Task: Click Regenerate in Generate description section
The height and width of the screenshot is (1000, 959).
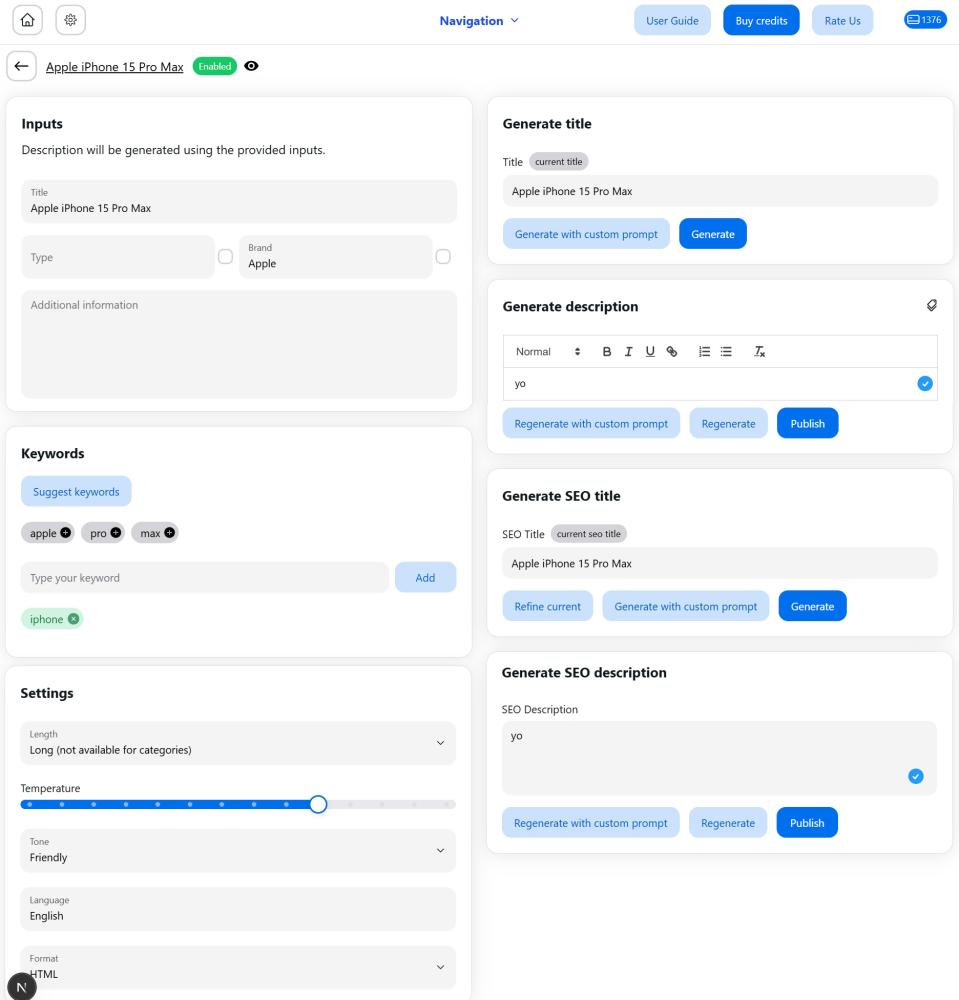Action: (728, 423)
